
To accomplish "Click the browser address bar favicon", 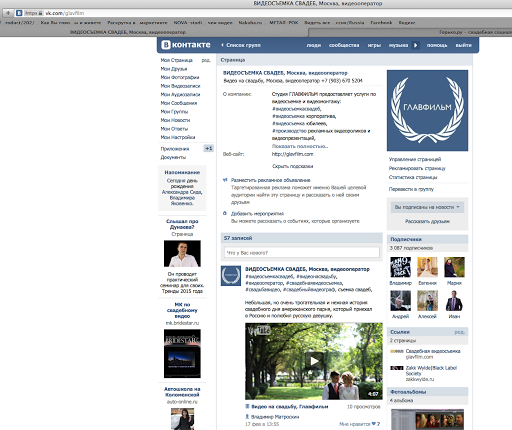I will [x=19, y=13].
